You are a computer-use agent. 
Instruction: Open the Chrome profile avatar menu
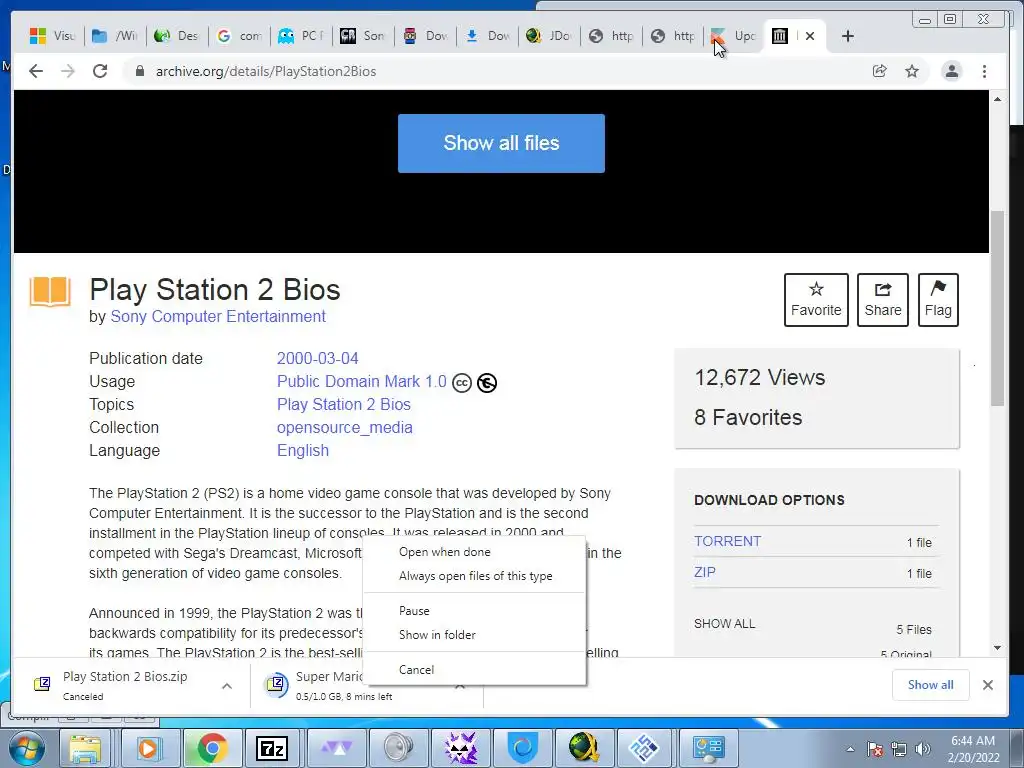click(952, 71)
